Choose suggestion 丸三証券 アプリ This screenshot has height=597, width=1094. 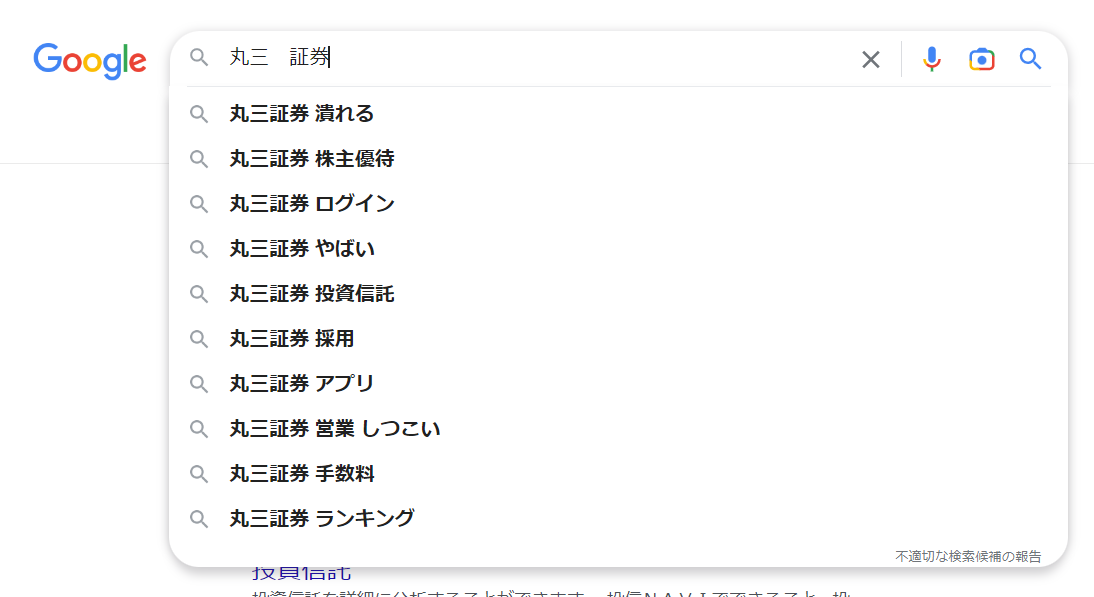coord(618,384)
